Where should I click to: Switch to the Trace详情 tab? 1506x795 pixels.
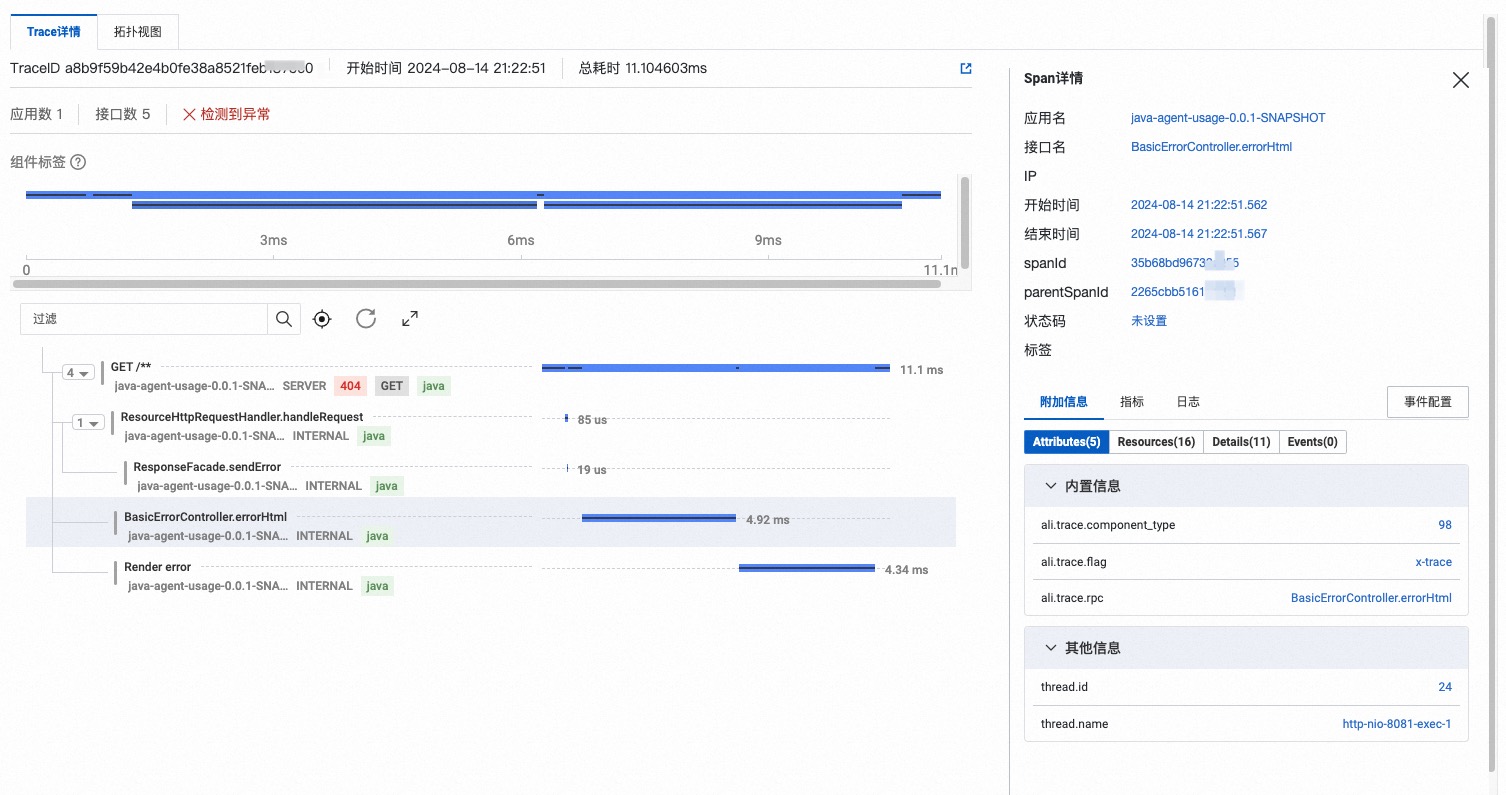pyautogui.click(x=54, y=32)
